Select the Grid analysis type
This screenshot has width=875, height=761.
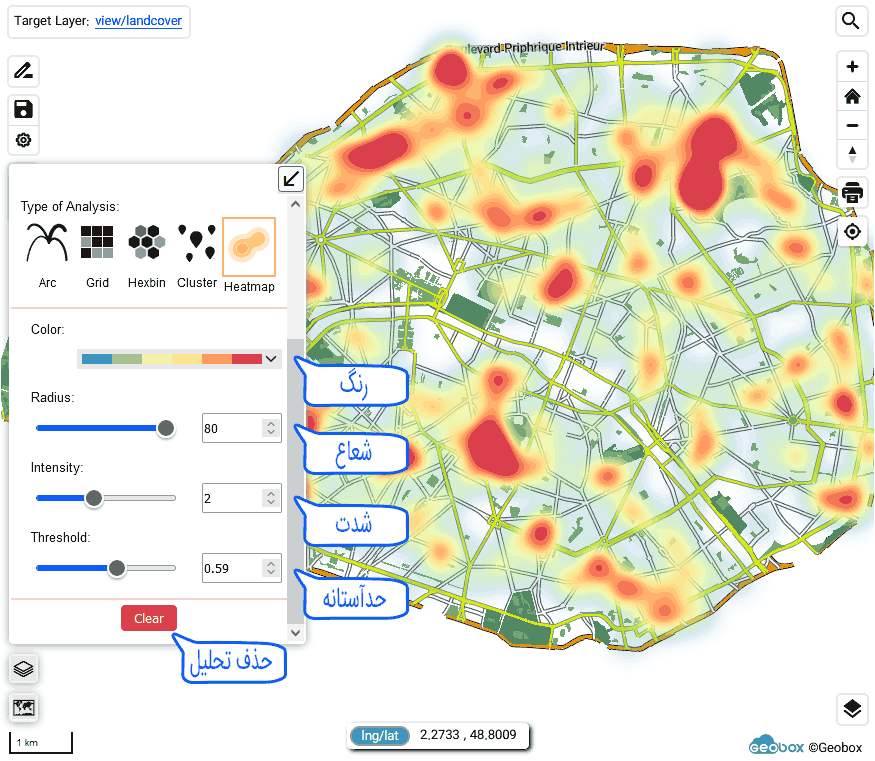point(97,255)
